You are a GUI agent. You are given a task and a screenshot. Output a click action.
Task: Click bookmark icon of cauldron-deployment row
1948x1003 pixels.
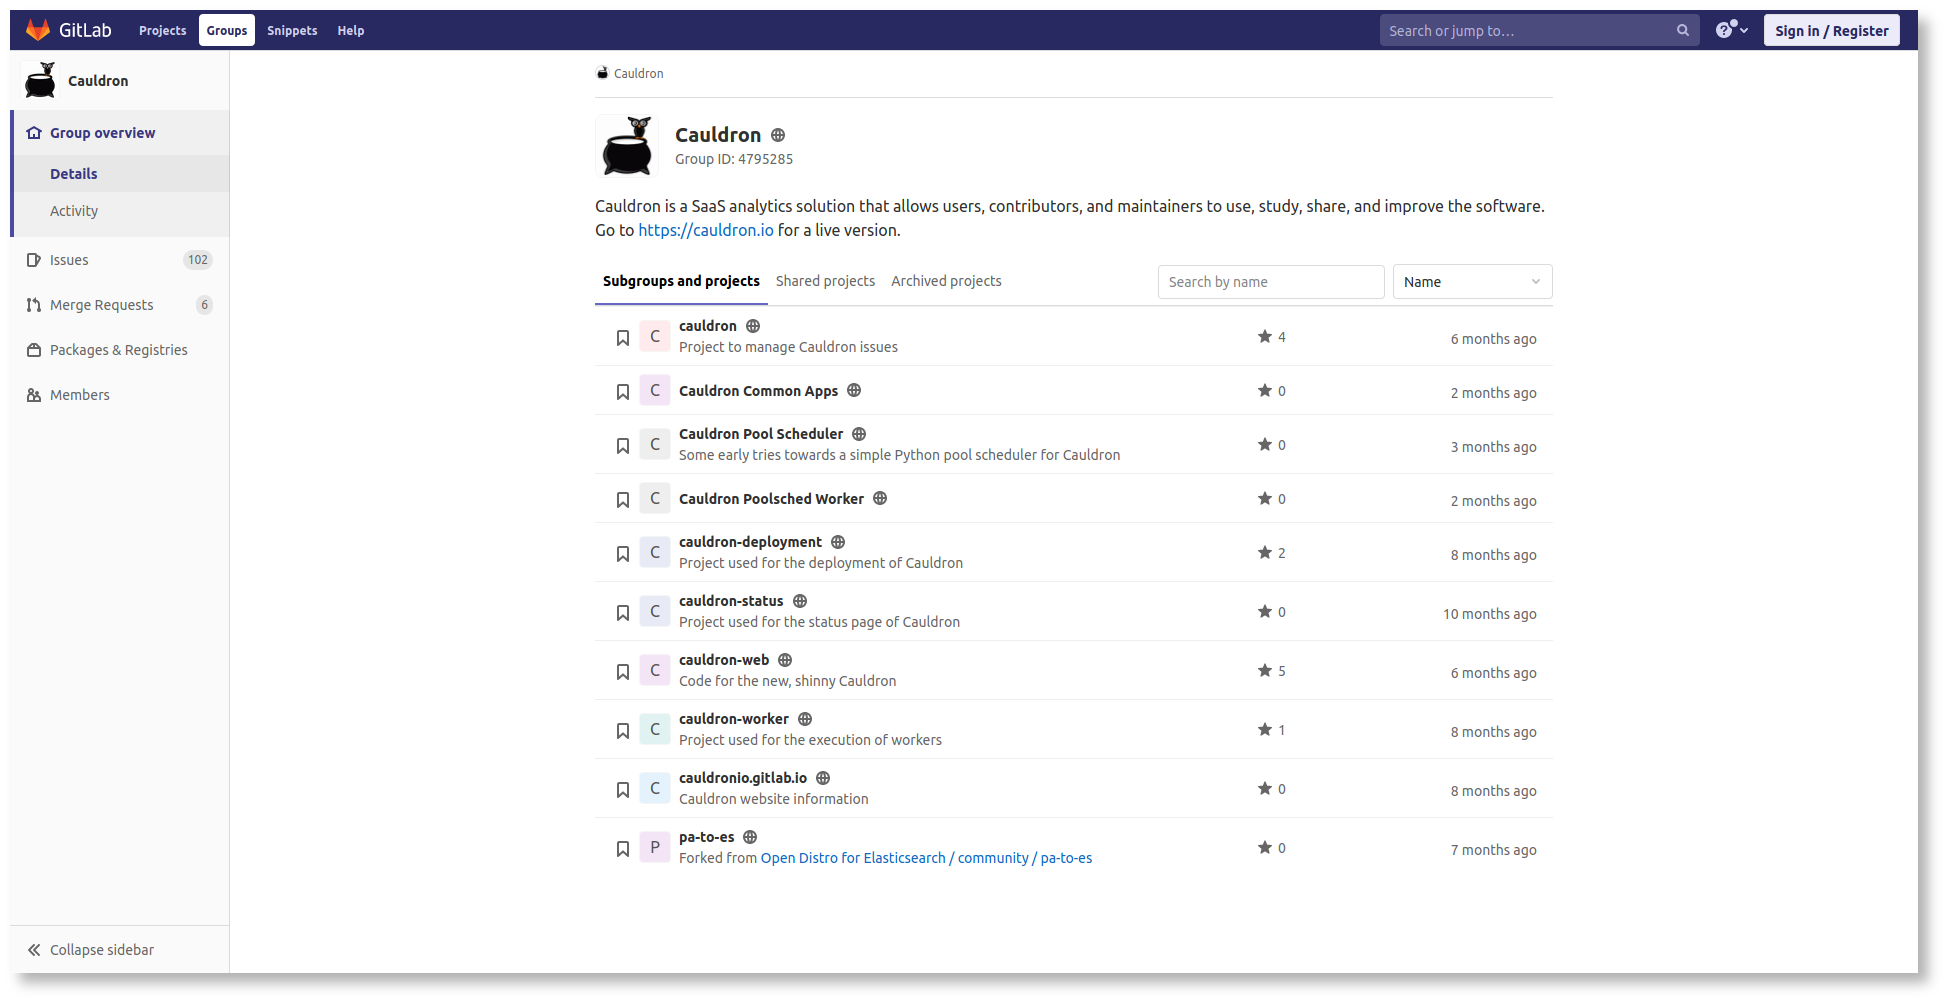coord(623,554)
